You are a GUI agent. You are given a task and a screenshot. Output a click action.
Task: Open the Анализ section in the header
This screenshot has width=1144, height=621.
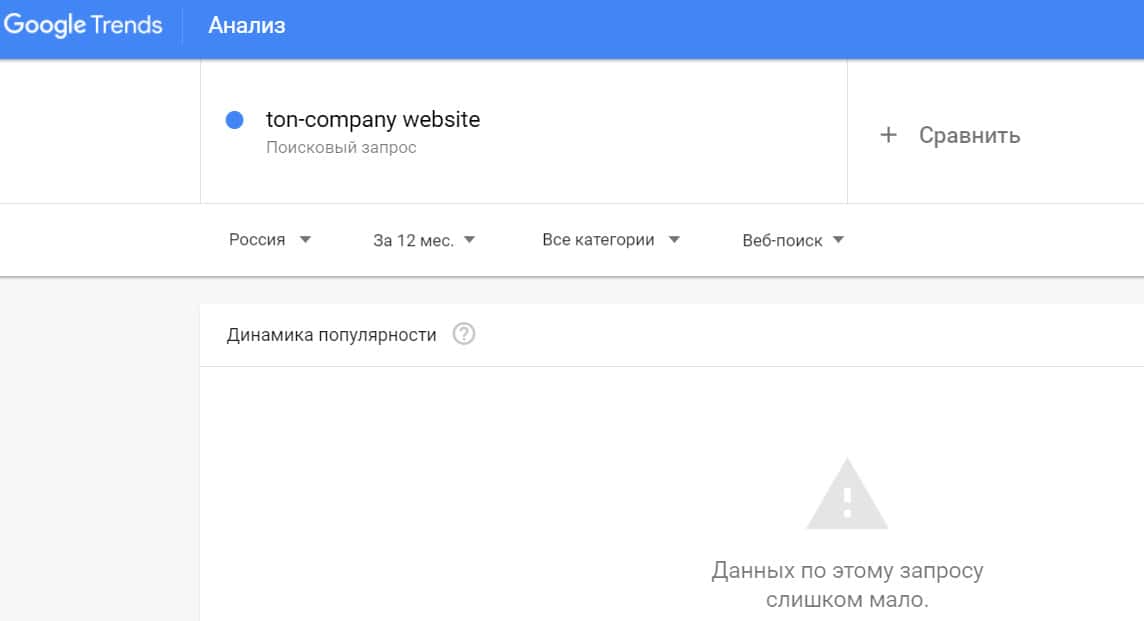(x=246, y=26)
